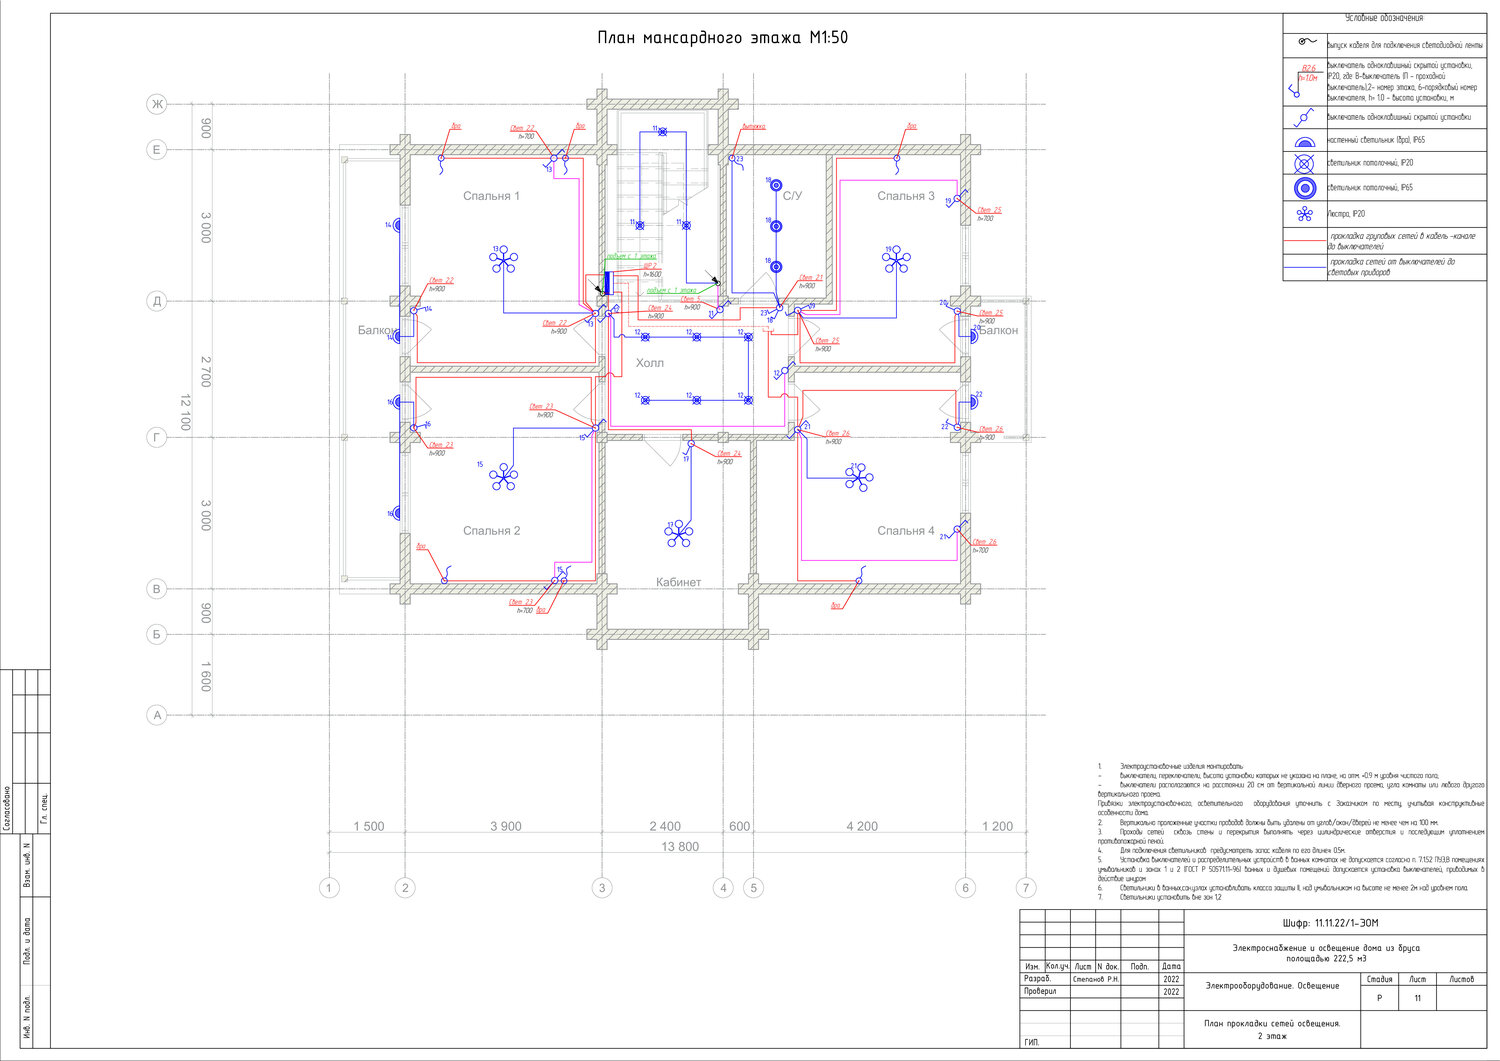Viewport: 1500px width, 1061px height.
Task: Click the 'Стадия' column header
Action: [1379, 979]
